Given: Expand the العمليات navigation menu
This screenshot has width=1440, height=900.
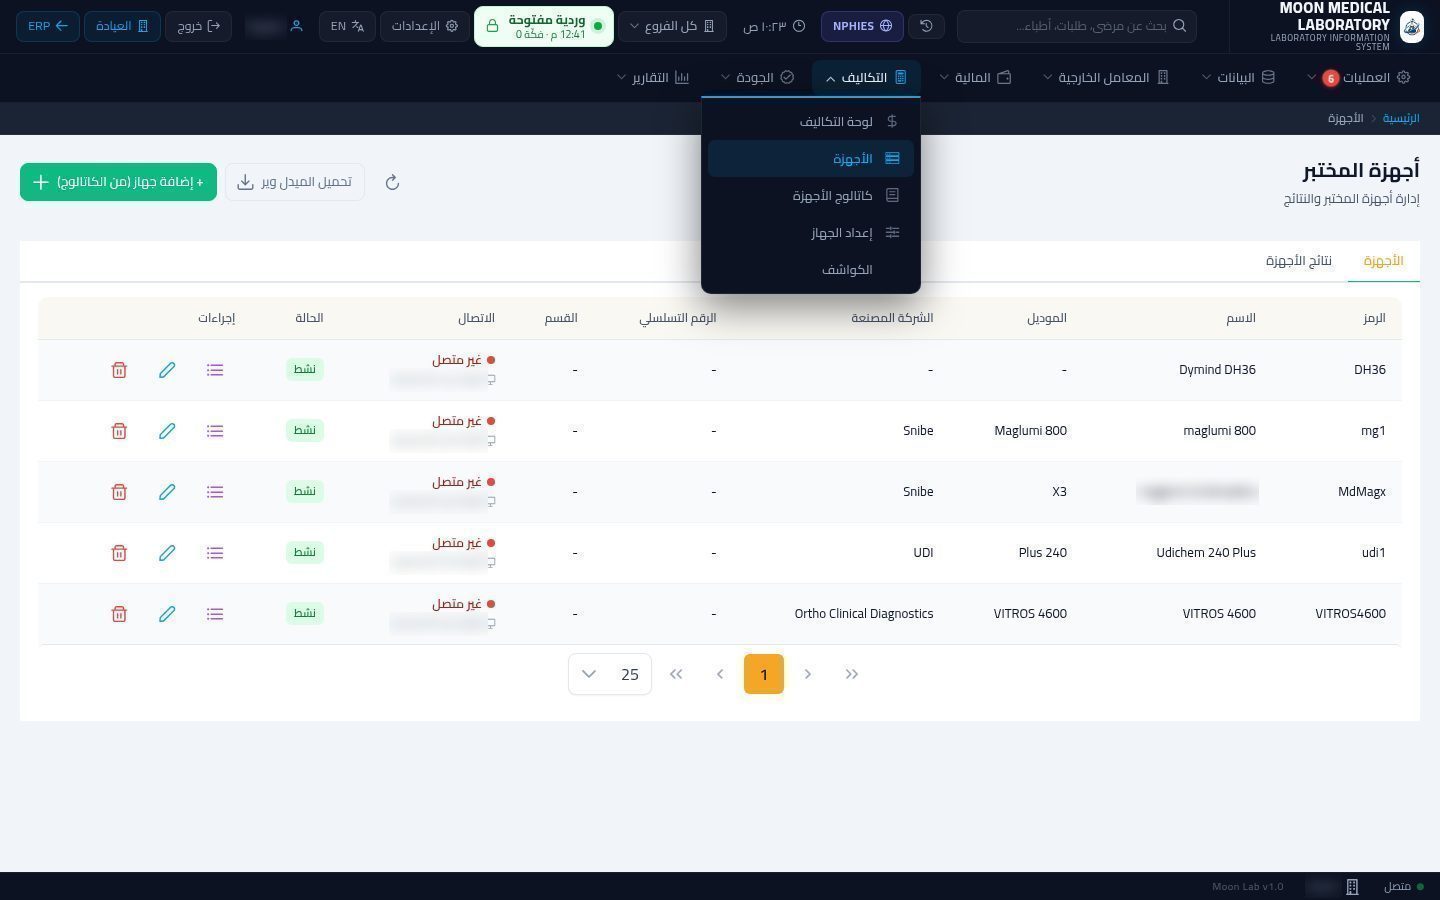Looking at the screenshot, I should pos(1358,77).
